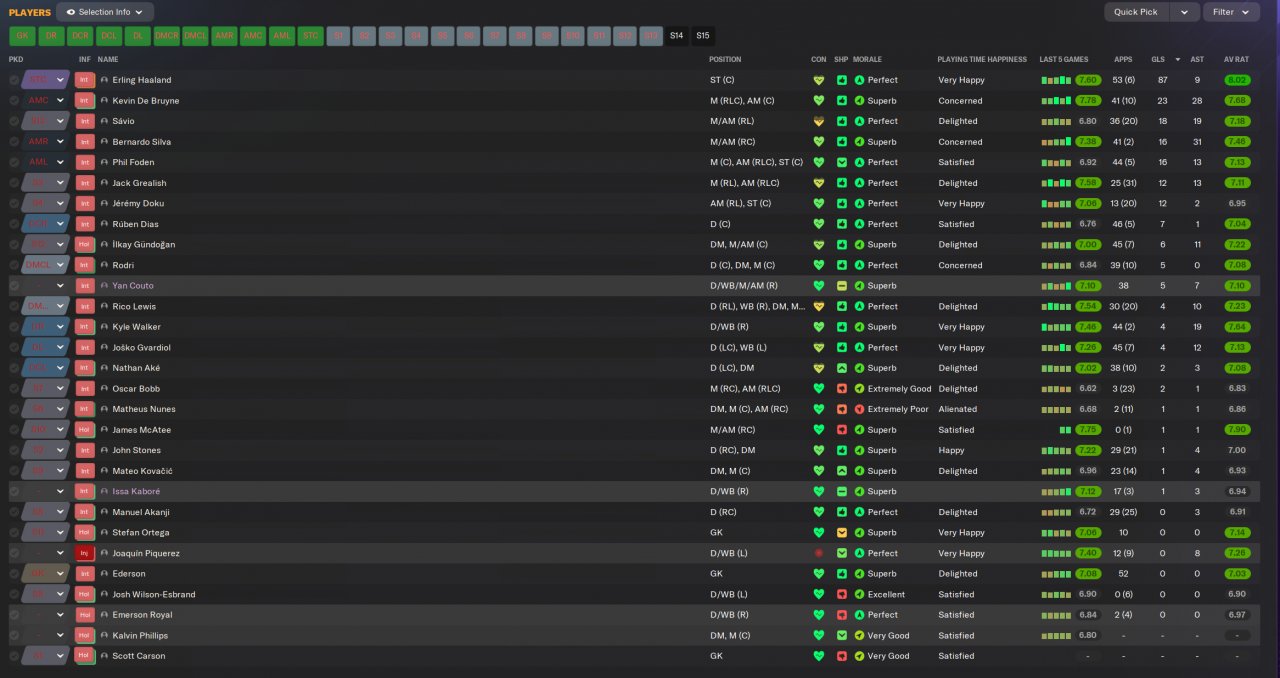This screenshot has height=678, width=1280.
Task: Click Erling Haaland's Int info badge
Action: (85, 80)
